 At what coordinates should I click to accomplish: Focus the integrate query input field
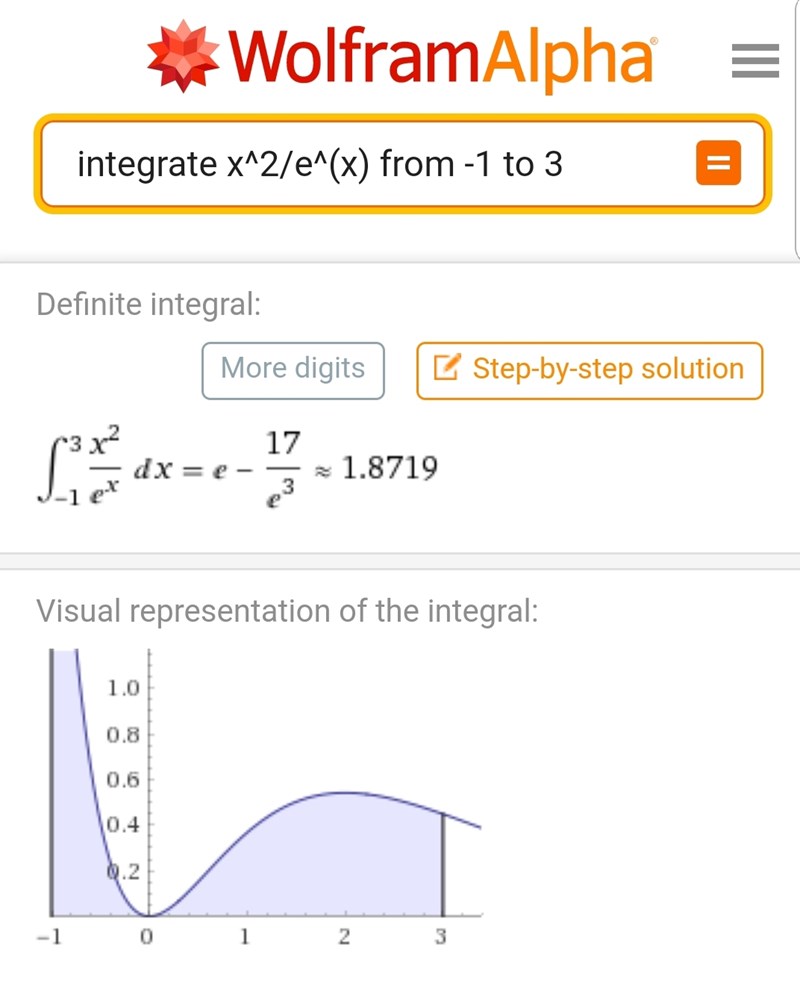380,164
